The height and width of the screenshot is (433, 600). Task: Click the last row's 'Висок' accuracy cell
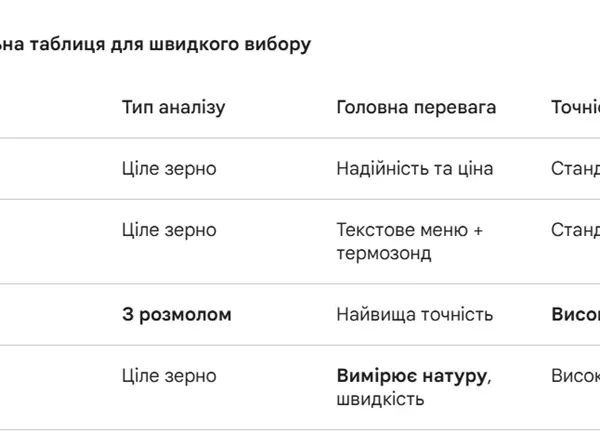click(x=576, y=376)
